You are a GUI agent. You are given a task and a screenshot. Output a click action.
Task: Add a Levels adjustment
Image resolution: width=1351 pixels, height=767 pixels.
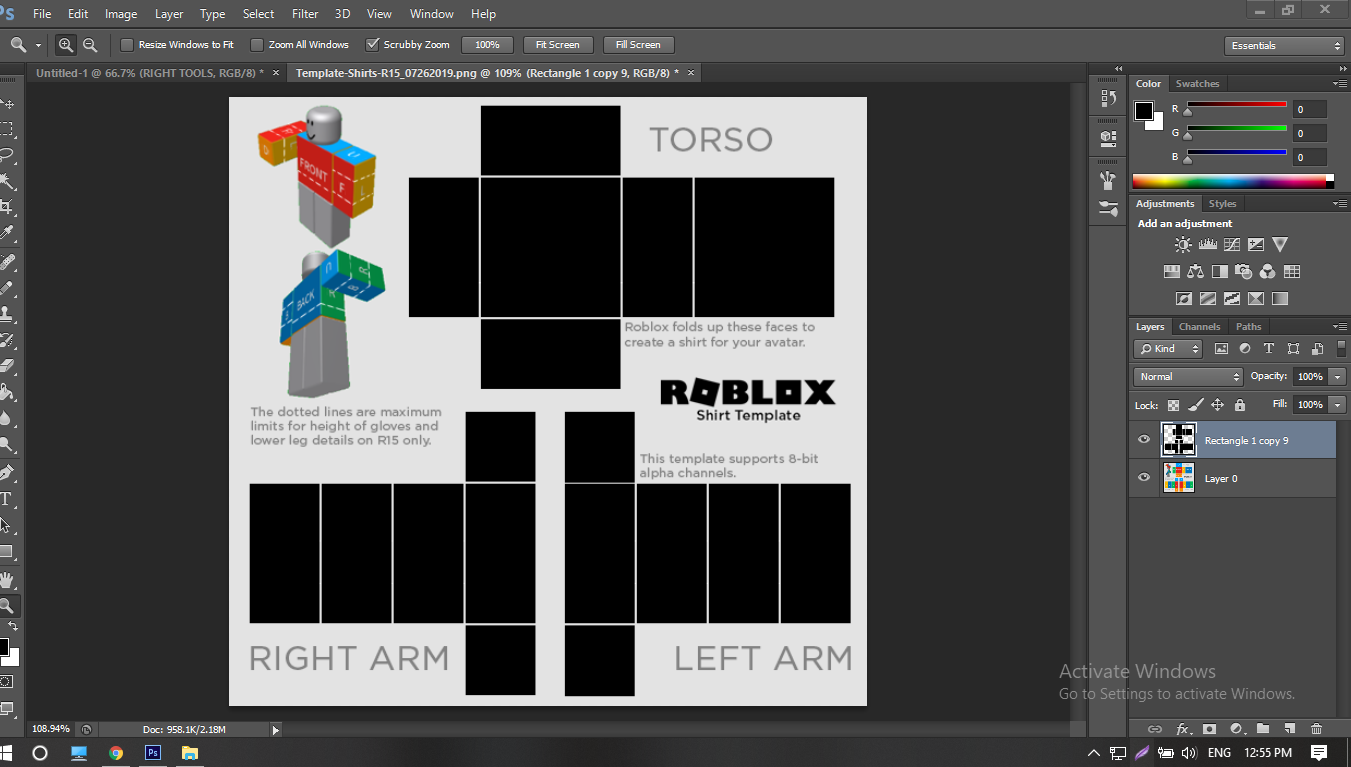pyautogui.click(x=1207, y=244)
